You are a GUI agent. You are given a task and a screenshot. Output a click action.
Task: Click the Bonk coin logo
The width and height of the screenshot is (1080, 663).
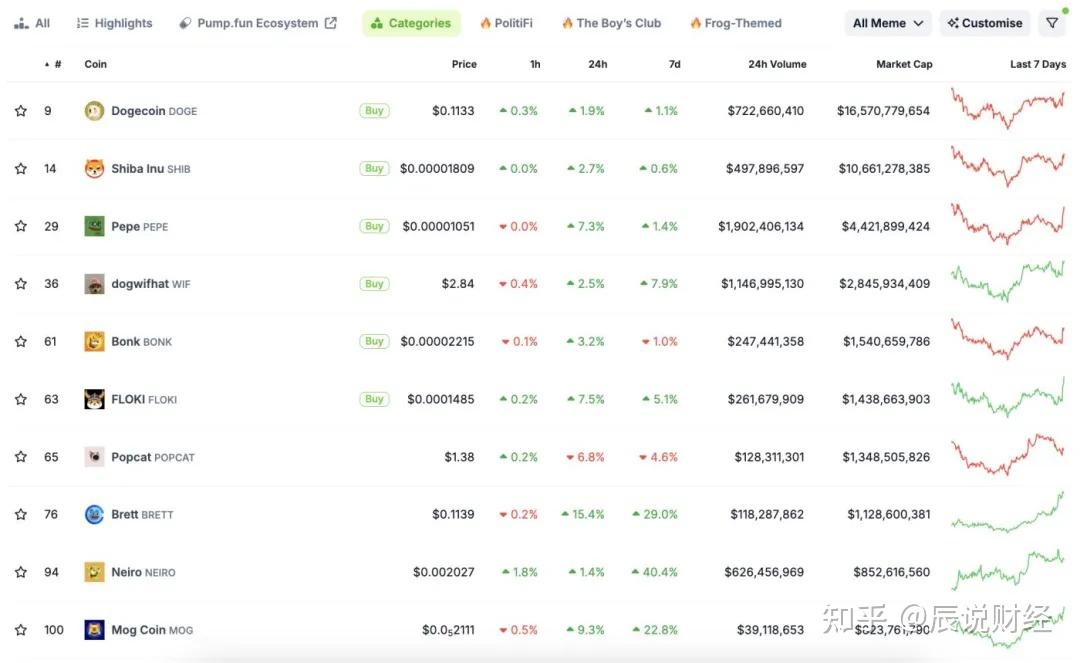pyautogui.click(x=94, y=341)
